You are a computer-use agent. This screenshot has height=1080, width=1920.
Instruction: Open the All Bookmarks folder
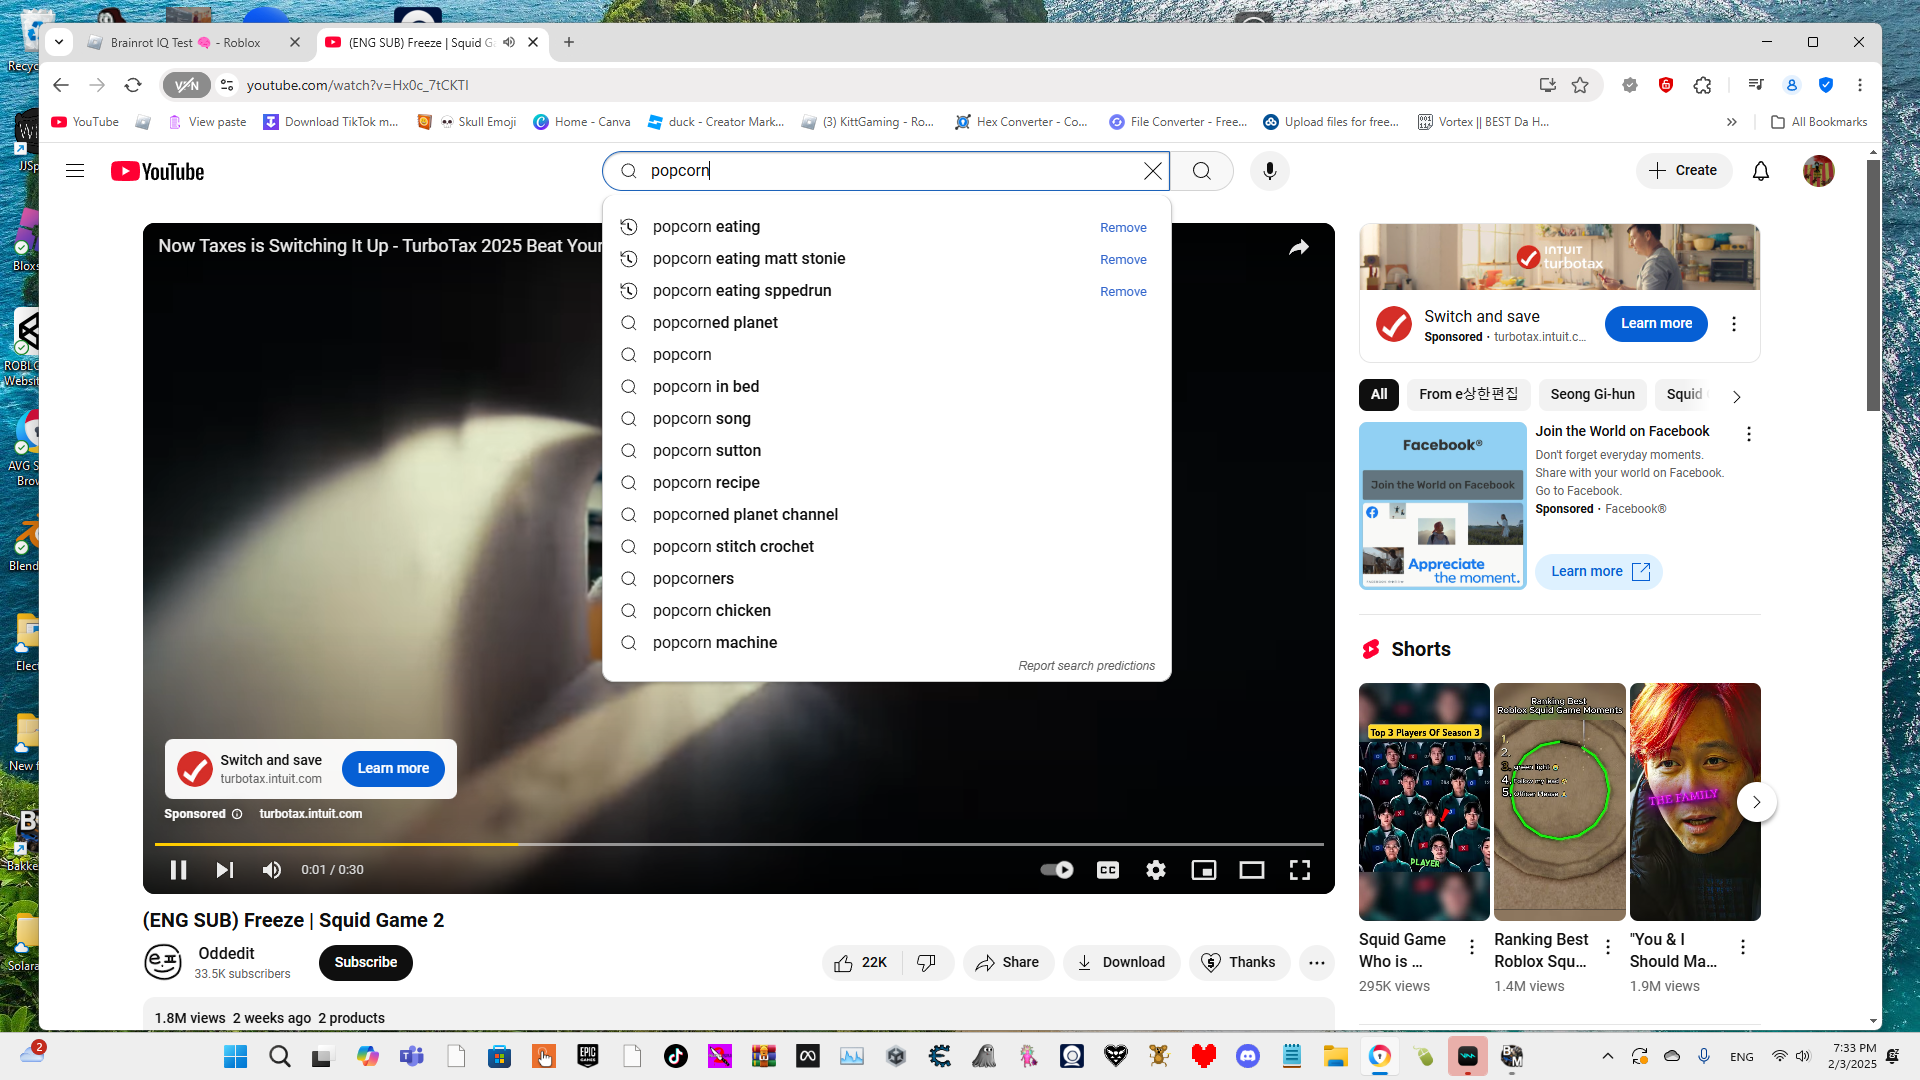tap(1819, 122)
